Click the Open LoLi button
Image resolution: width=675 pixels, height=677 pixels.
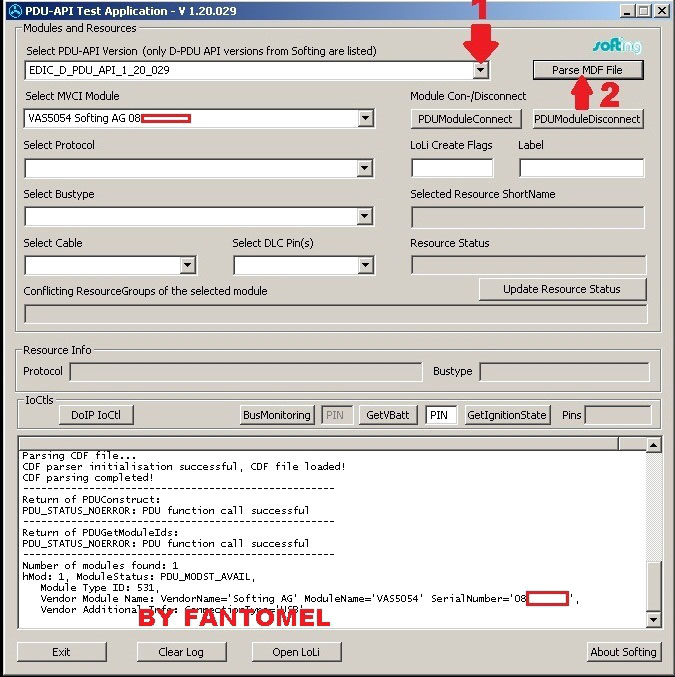tap(296, 652)
